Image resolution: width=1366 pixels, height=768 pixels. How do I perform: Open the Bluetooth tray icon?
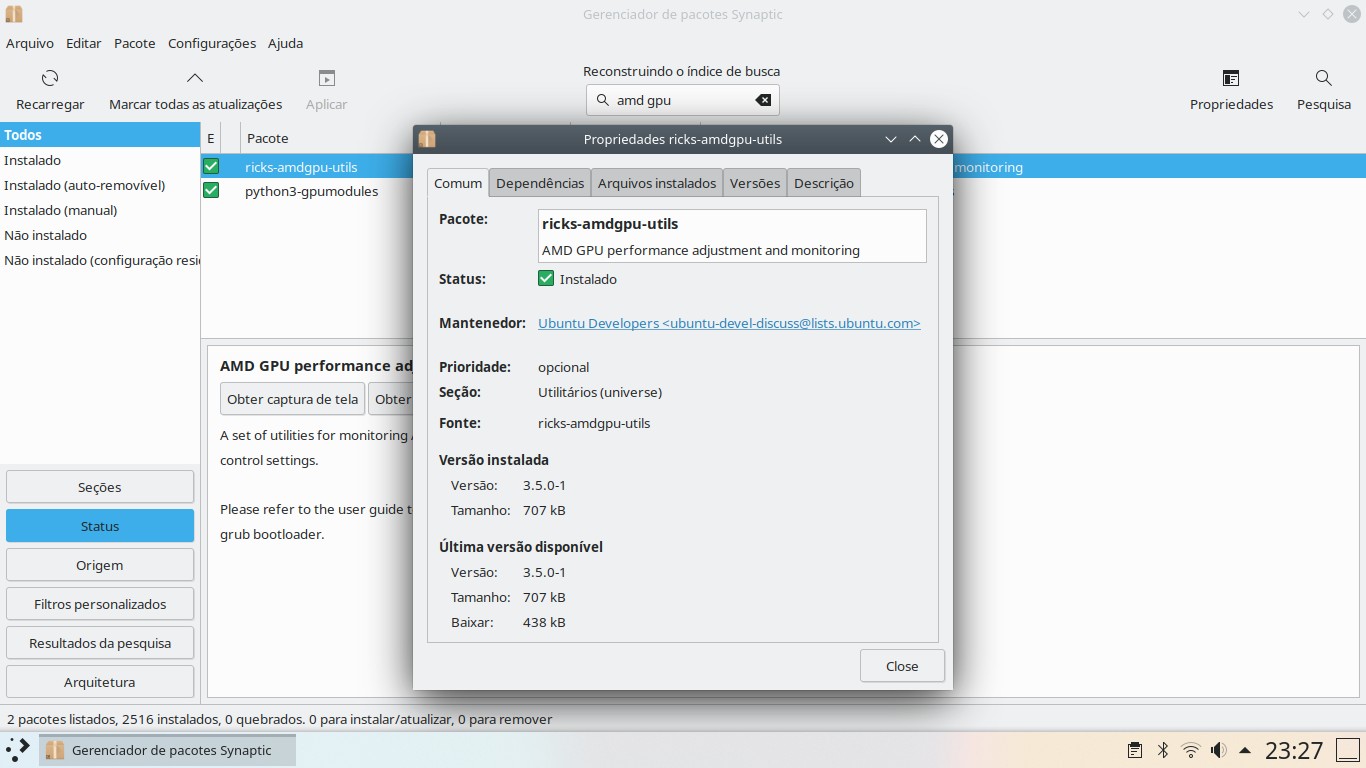[1163, 750]
